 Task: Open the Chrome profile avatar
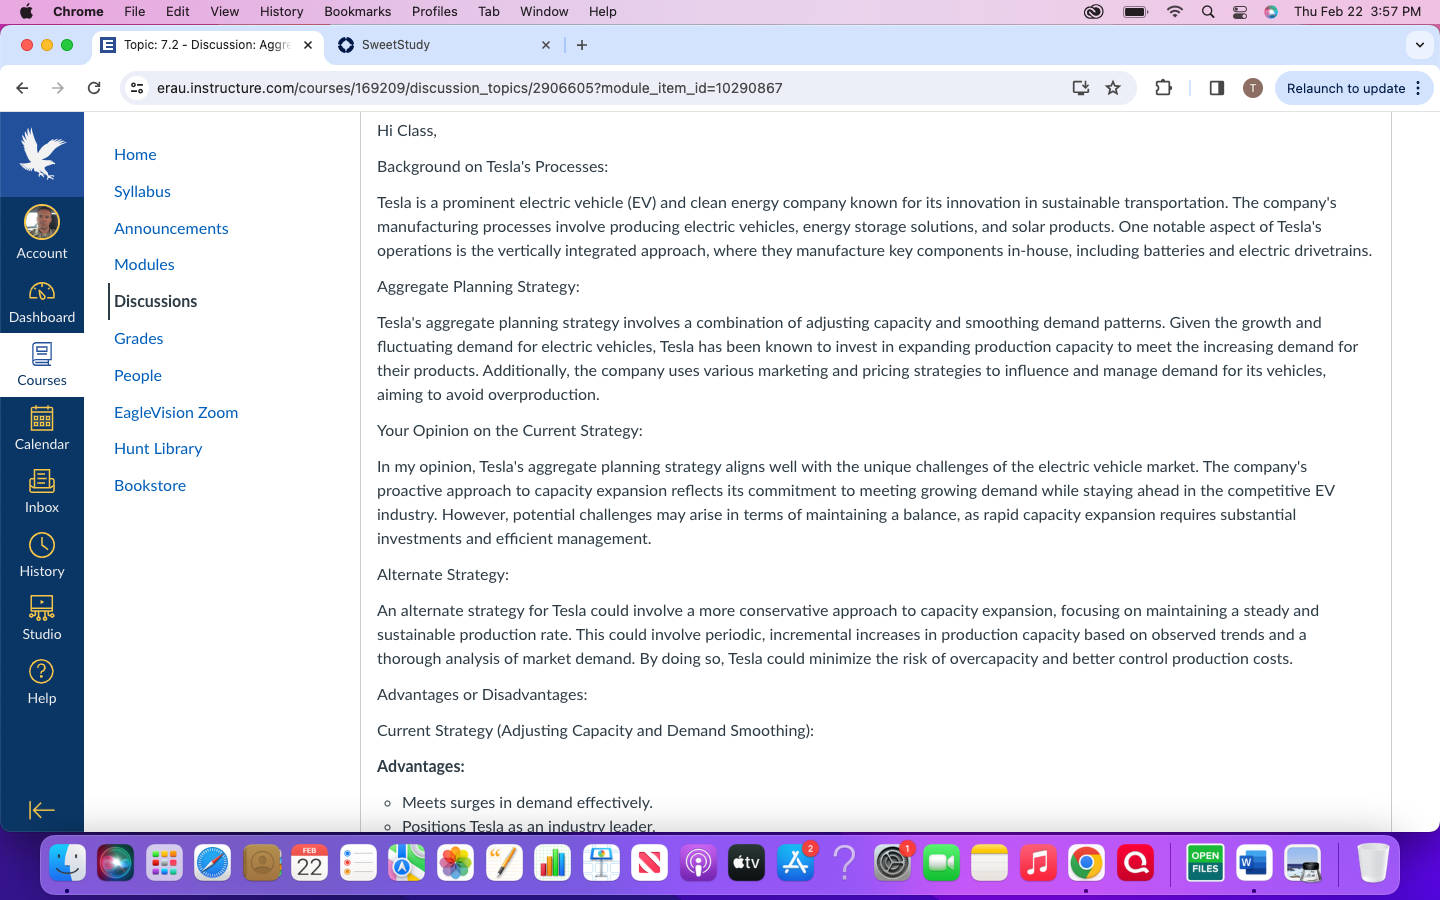tap(1252, 88)
